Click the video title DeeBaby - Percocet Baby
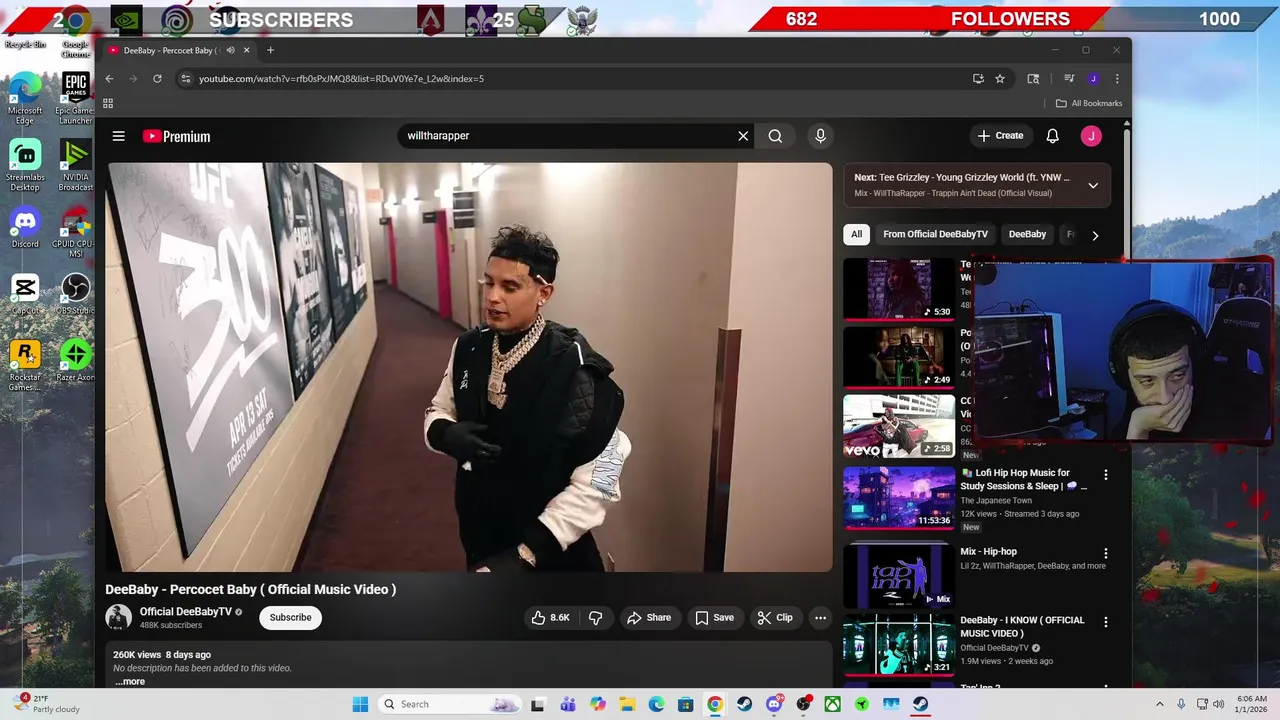This screenshot has height=720, width=1280. [x=251, y=589]
